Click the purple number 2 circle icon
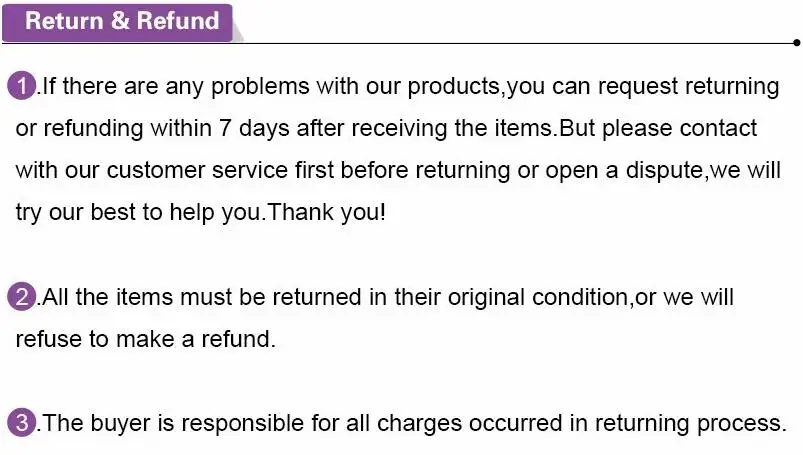803x455 pixels. click(x=22, y=297)
